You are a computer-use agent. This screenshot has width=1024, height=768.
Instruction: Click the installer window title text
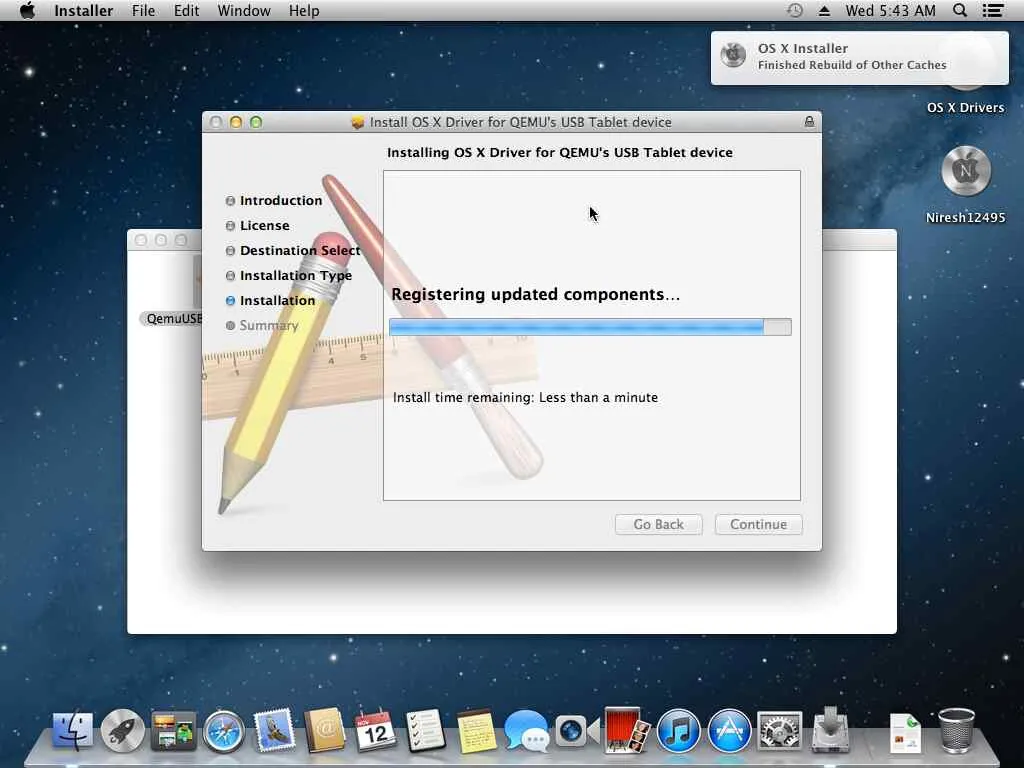pos(520,122)
